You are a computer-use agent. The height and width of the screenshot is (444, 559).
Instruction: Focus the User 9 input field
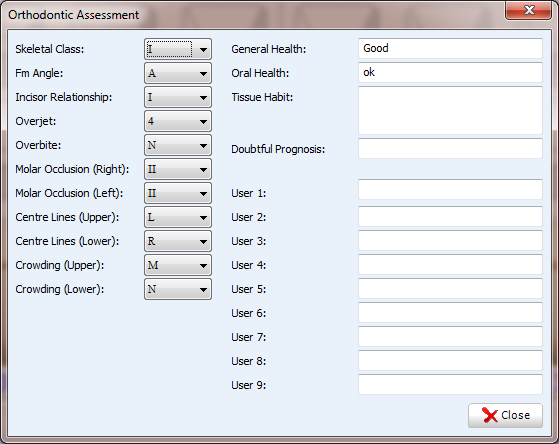point(450,384)
